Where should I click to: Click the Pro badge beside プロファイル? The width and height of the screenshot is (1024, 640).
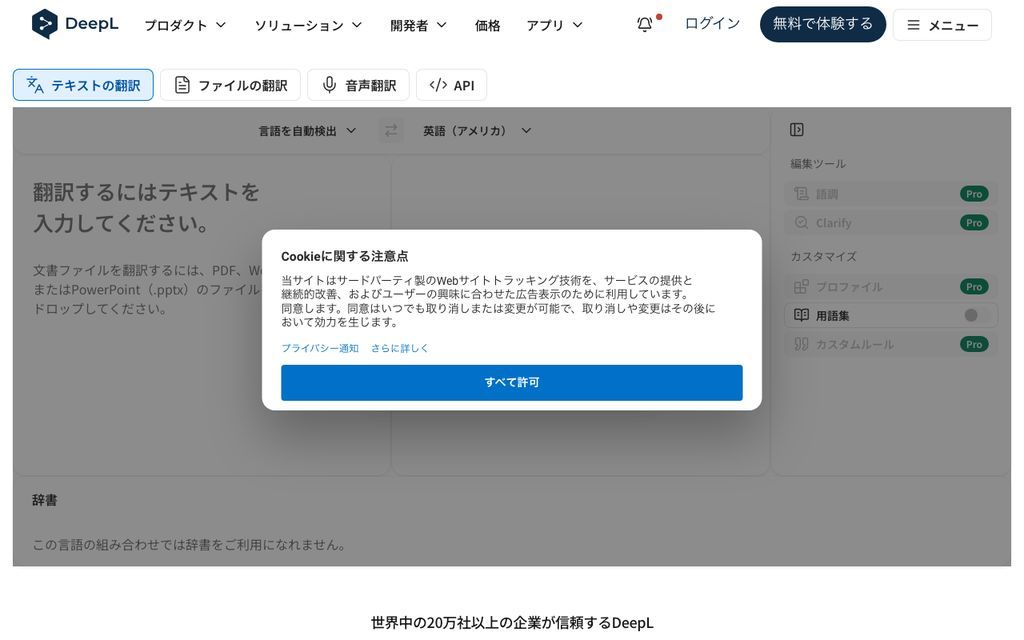(974, 287)
